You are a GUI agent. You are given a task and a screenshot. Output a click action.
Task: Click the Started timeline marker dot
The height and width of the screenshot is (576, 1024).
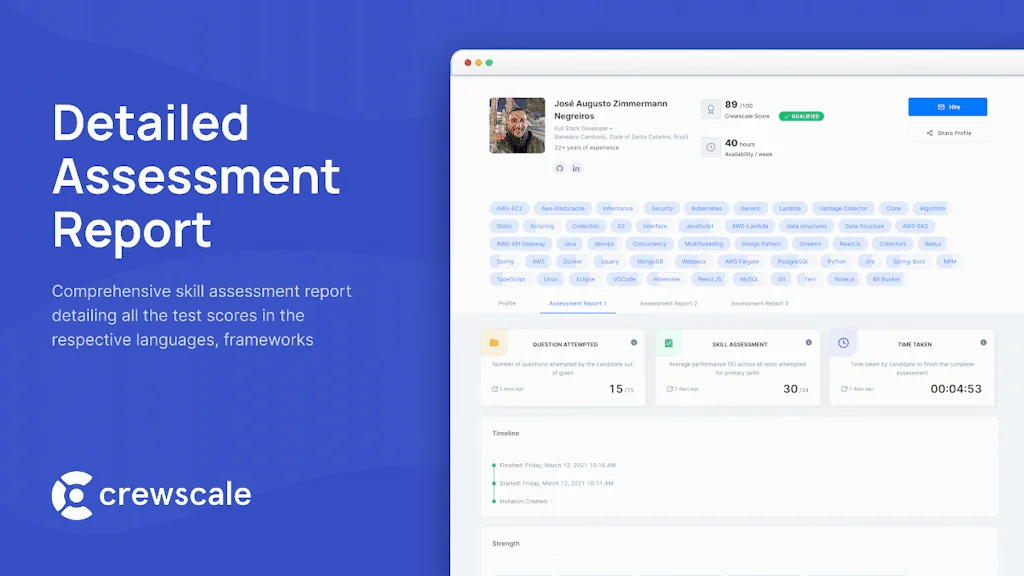pos(494,483)
